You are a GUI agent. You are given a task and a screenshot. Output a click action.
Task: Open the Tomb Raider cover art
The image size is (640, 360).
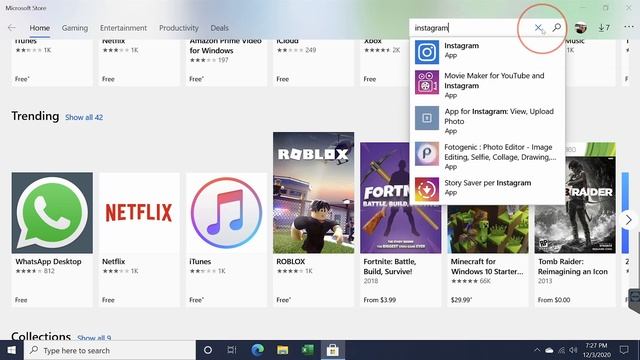point(575,198)
